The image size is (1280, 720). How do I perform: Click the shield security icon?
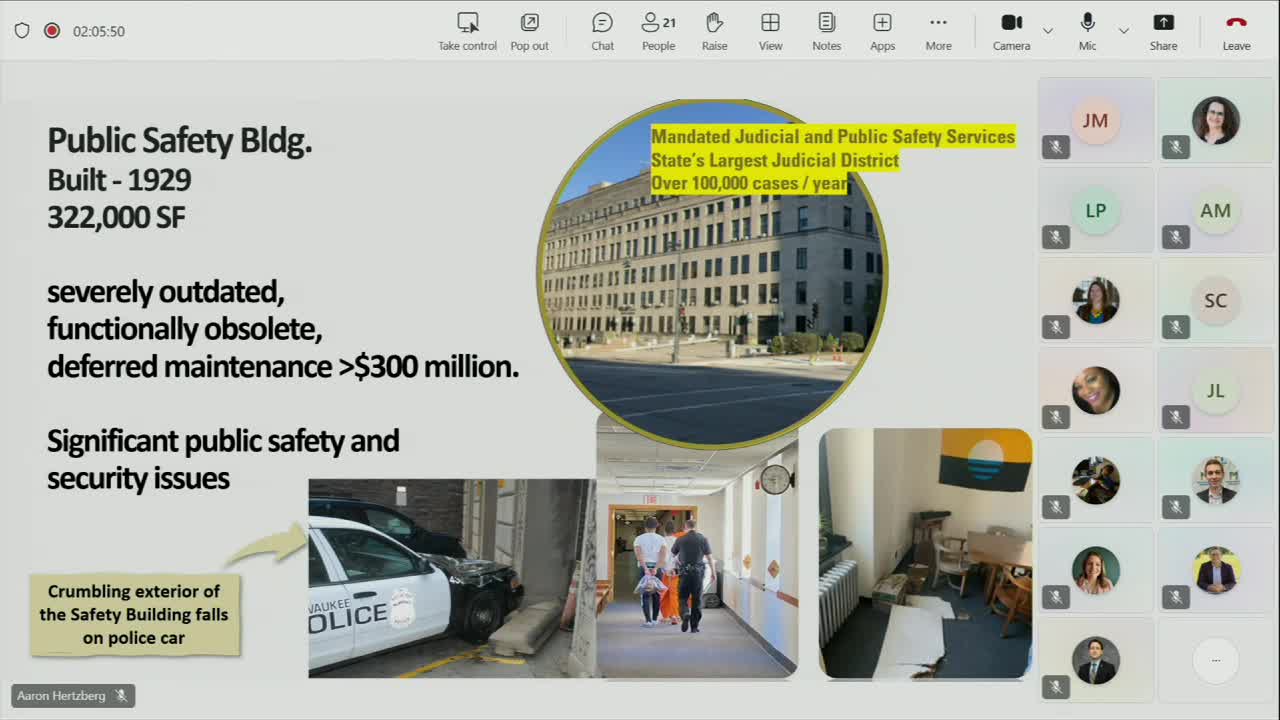(22, 31)
